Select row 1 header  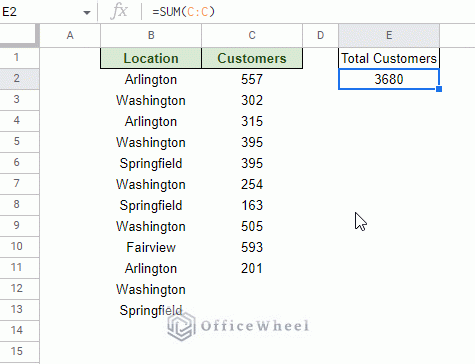pos(19,58)
